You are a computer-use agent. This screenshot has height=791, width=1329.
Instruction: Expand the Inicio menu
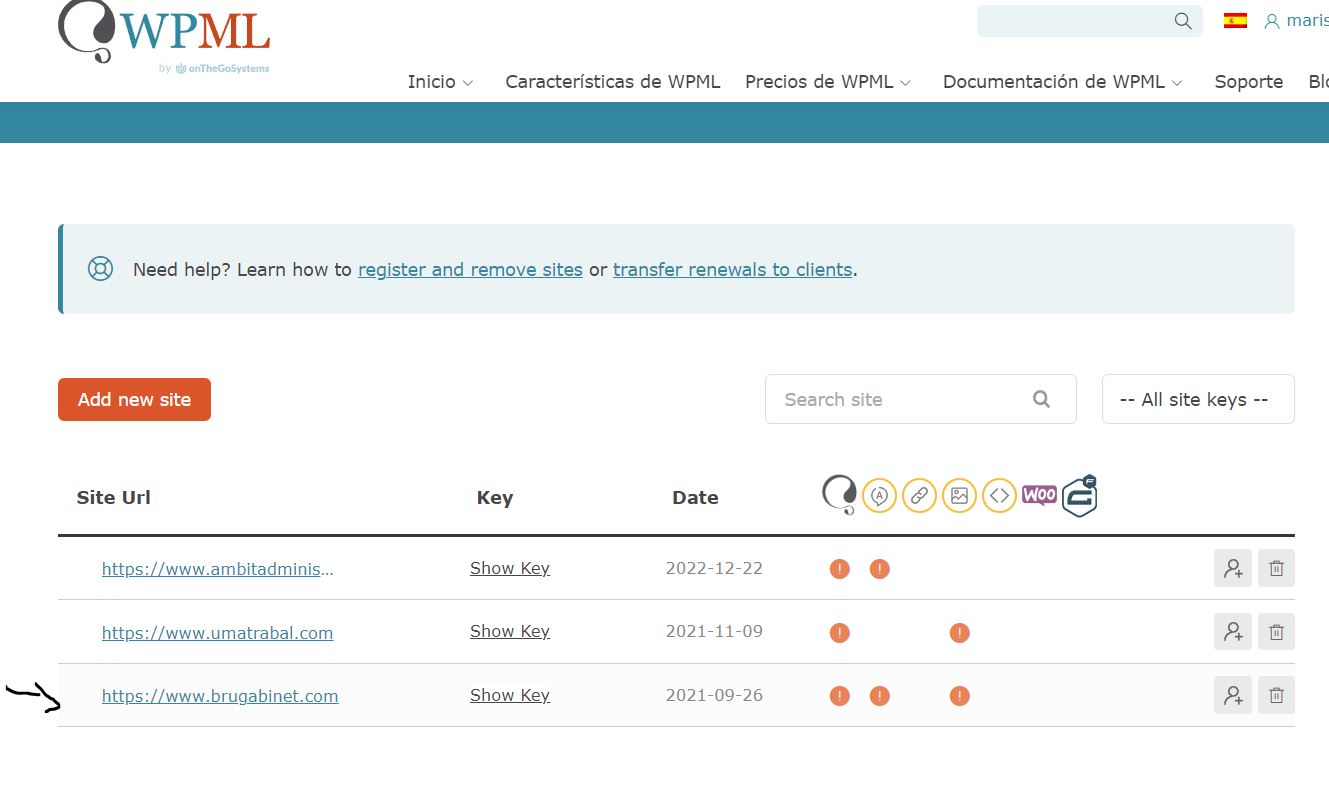coord(440,82)
